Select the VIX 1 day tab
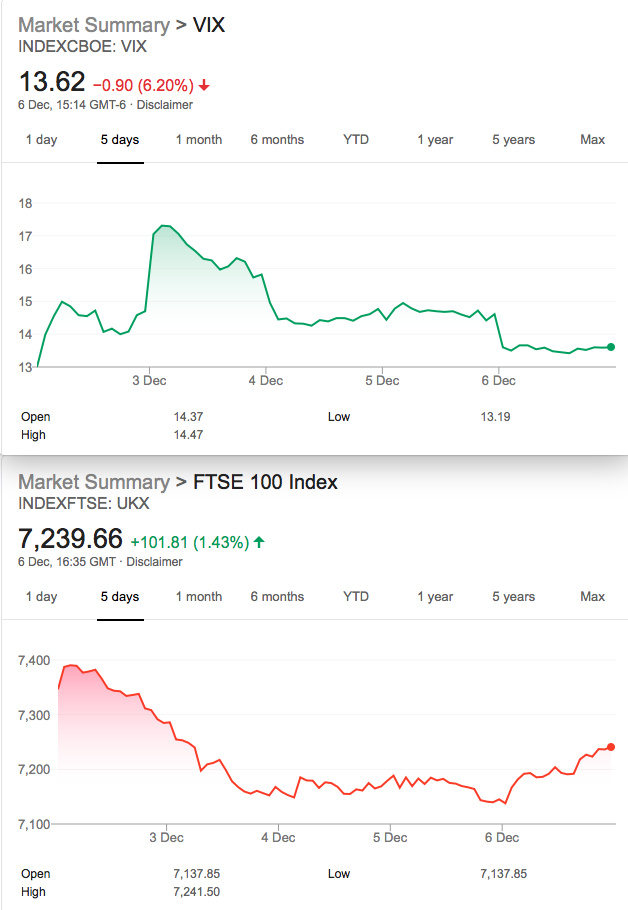Screen dimensions: 628x910 (41, 140)
